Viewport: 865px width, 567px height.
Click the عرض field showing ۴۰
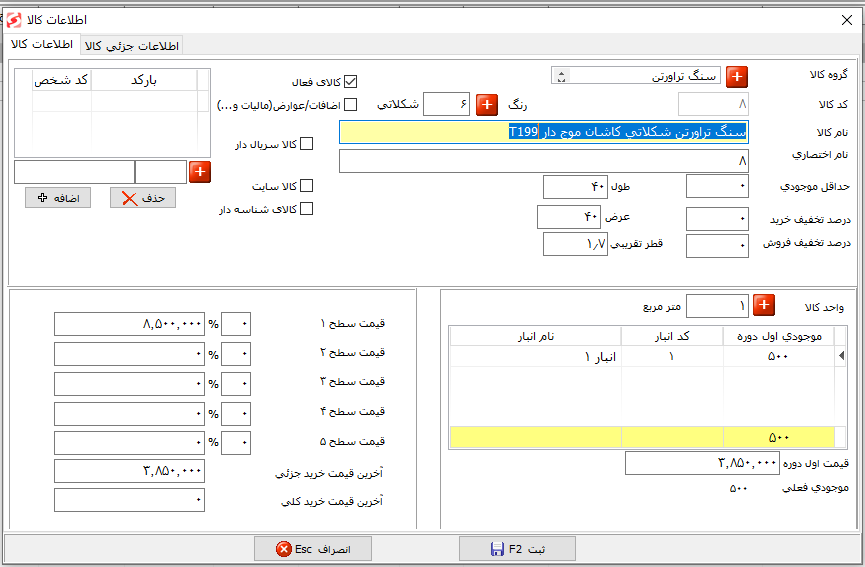(569, 217)
